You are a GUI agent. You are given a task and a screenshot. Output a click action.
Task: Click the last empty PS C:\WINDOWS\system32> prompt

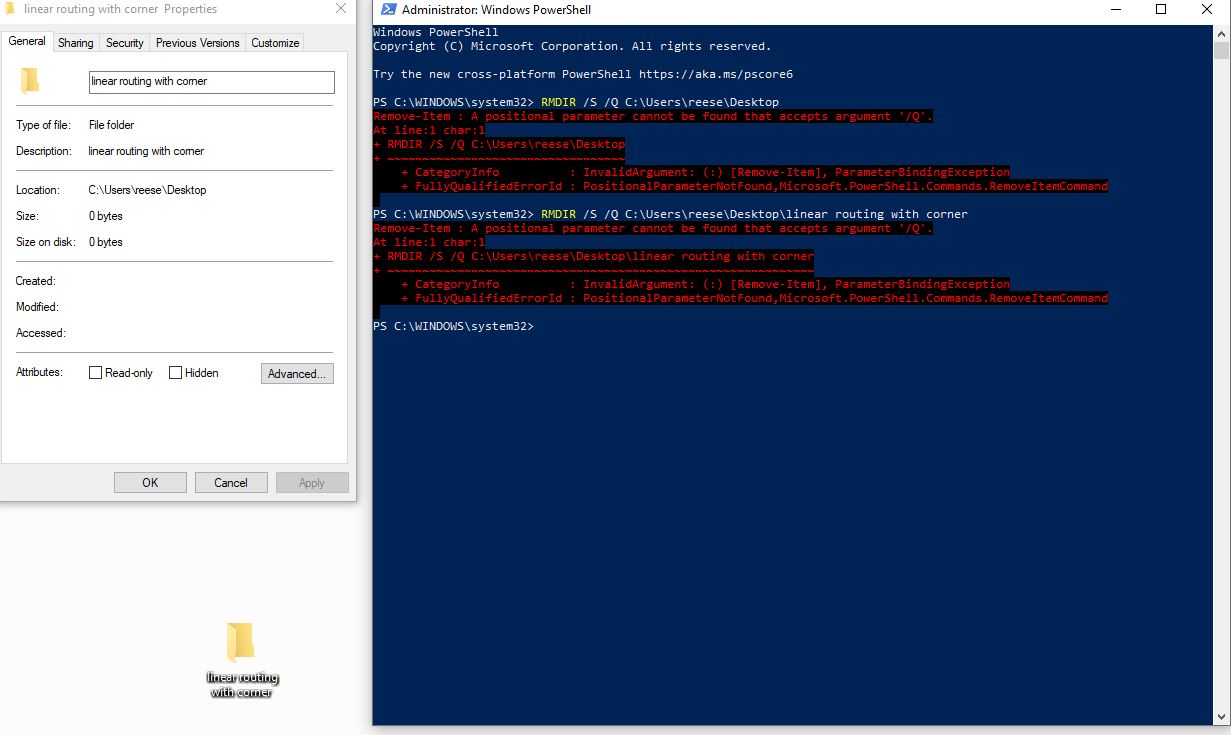pos(454,326)
